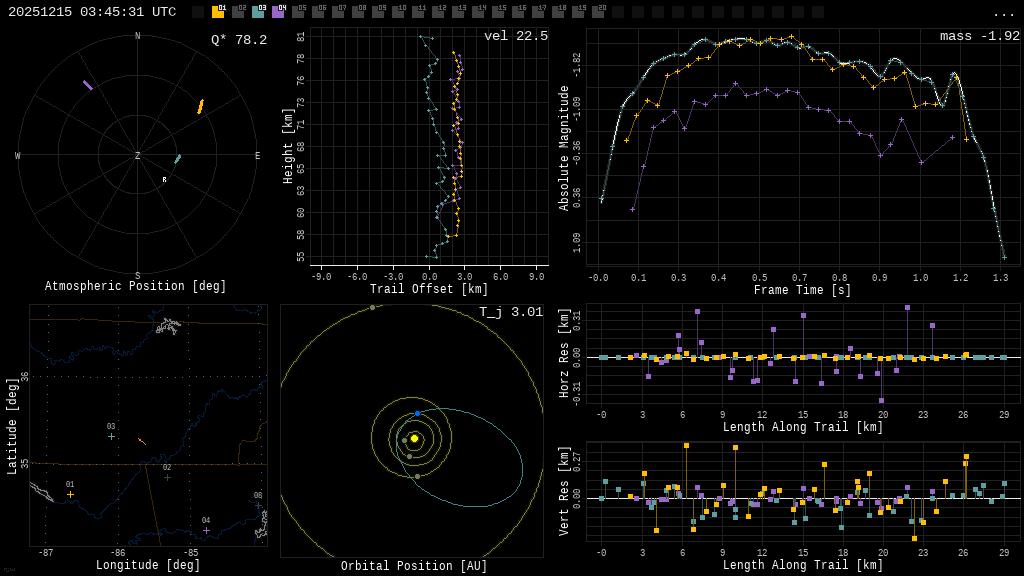Click the mass -1.92 readout
The width and height of the screenshot is (1024, 576).
[980, 36]
